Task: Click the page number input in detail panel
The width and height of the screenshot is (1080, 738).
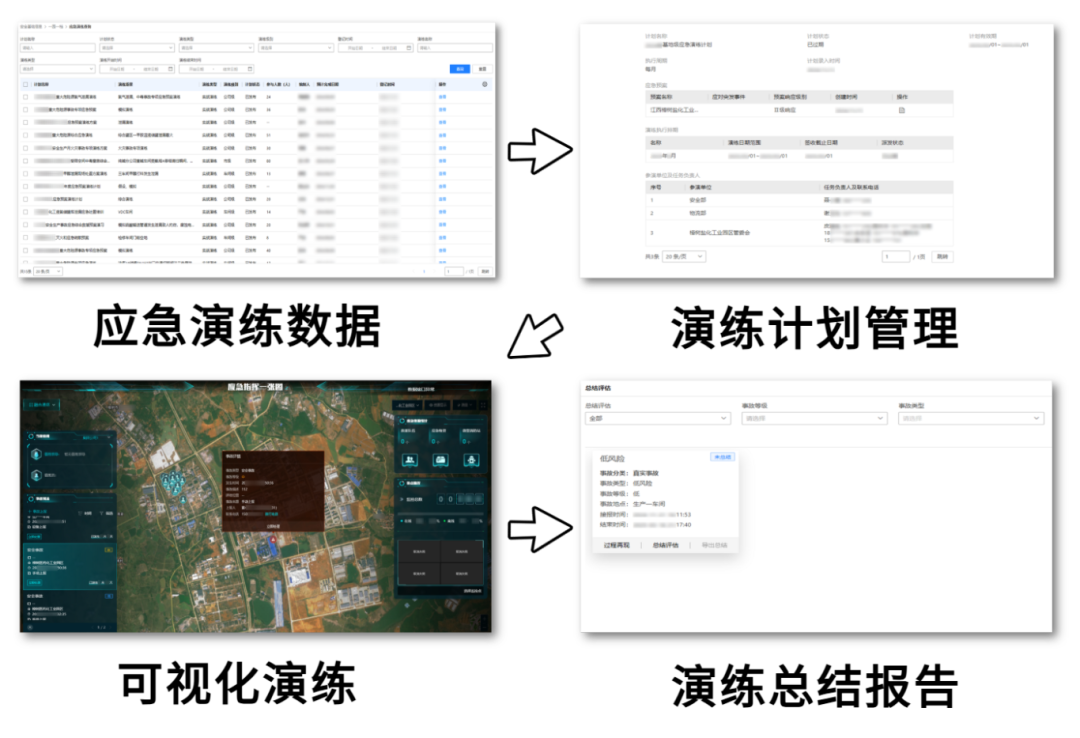Action: tap(895, 257)
